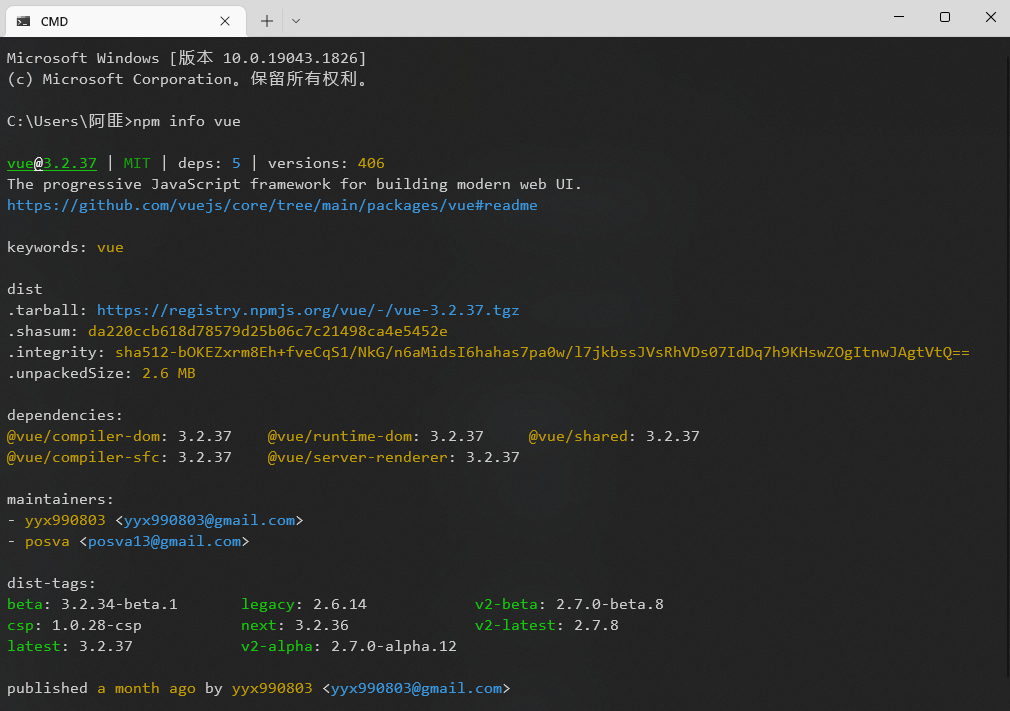
Task: Open the new tab profile dropdown
Action: coord(296,21)
